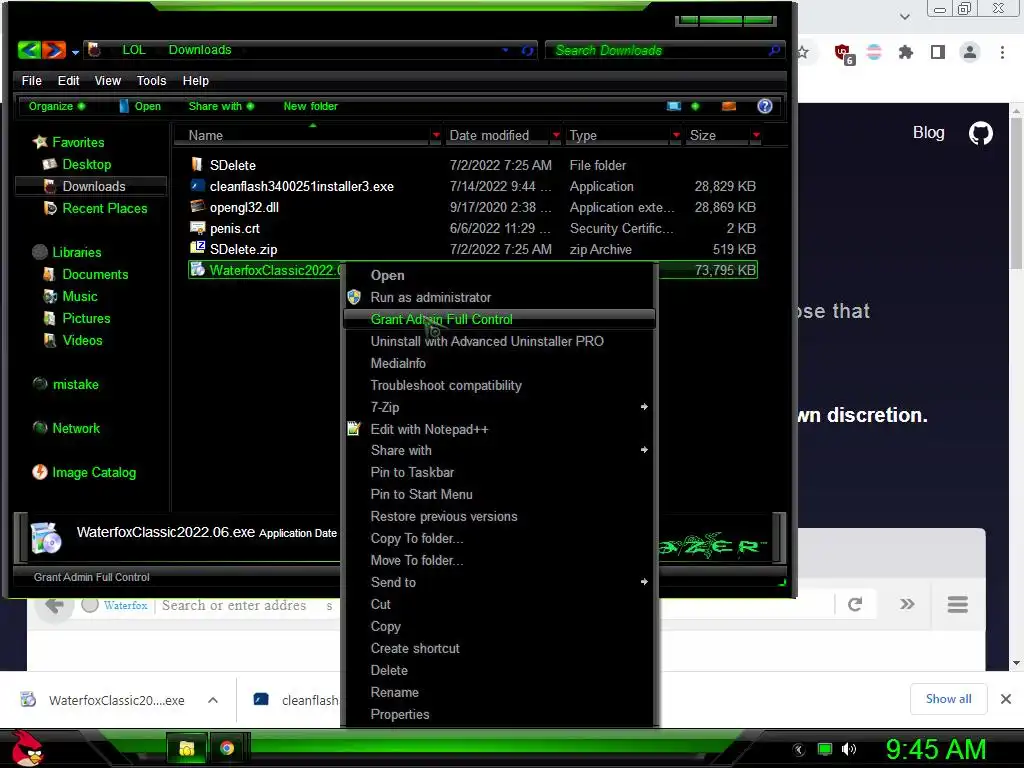Open the Videos library
This screenshot has width=1024, height=768.
(x=82, y=340)
